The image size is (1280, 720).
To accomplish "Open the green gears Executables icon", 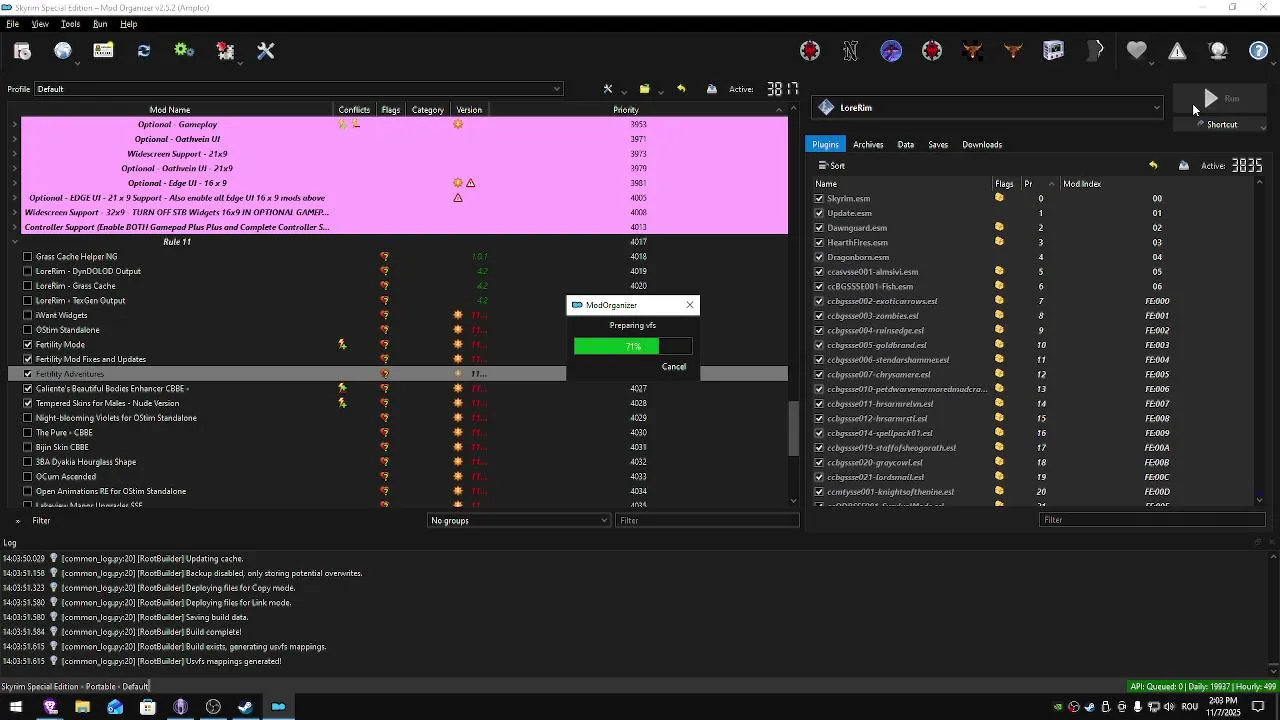I will 184,51.
